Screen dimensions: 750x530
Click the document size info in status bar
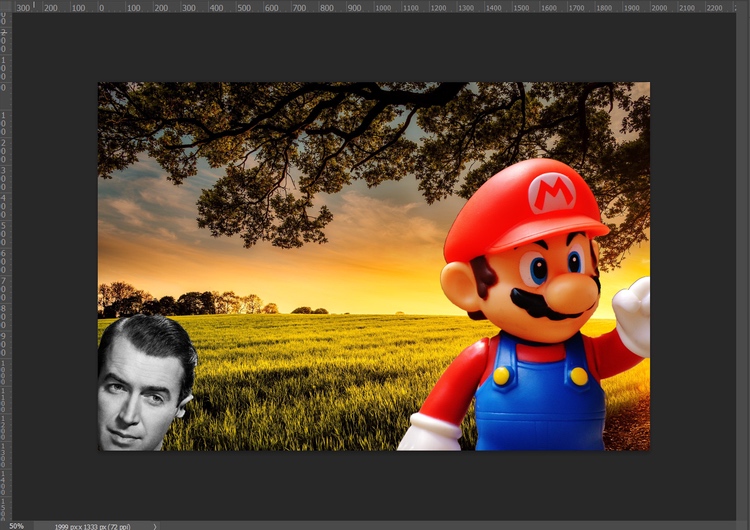[92, 526]
